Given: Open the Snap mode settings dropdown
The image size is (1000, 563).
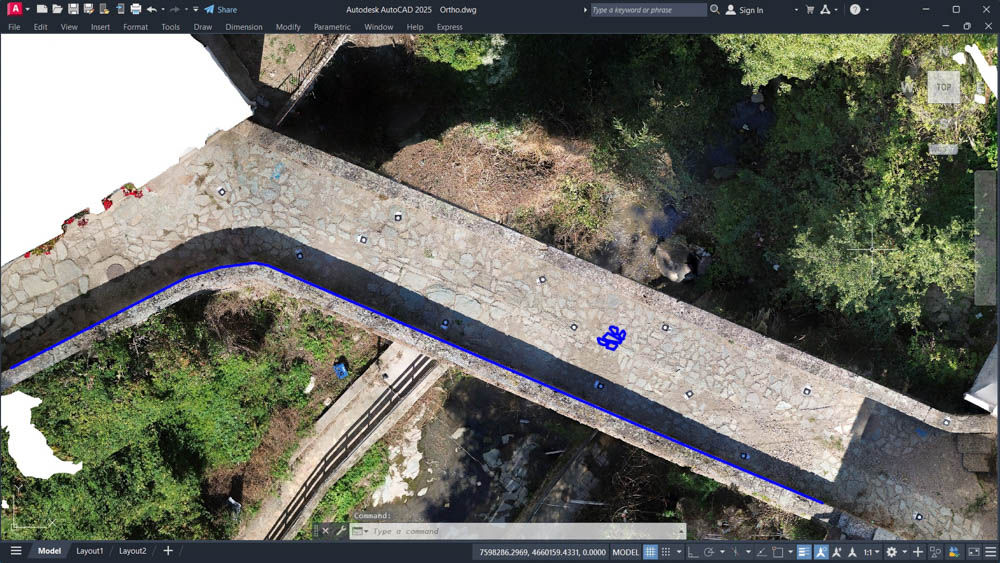Looking at the screenshot, I should tap(679, 552).
